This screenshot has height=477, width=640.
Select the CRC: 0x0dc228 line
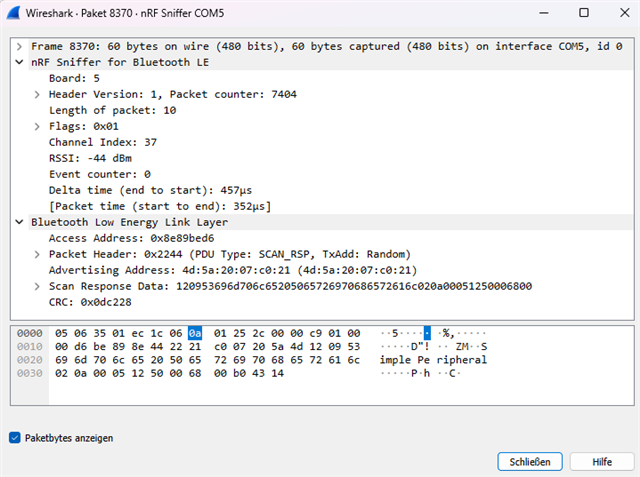coord(90,302)
